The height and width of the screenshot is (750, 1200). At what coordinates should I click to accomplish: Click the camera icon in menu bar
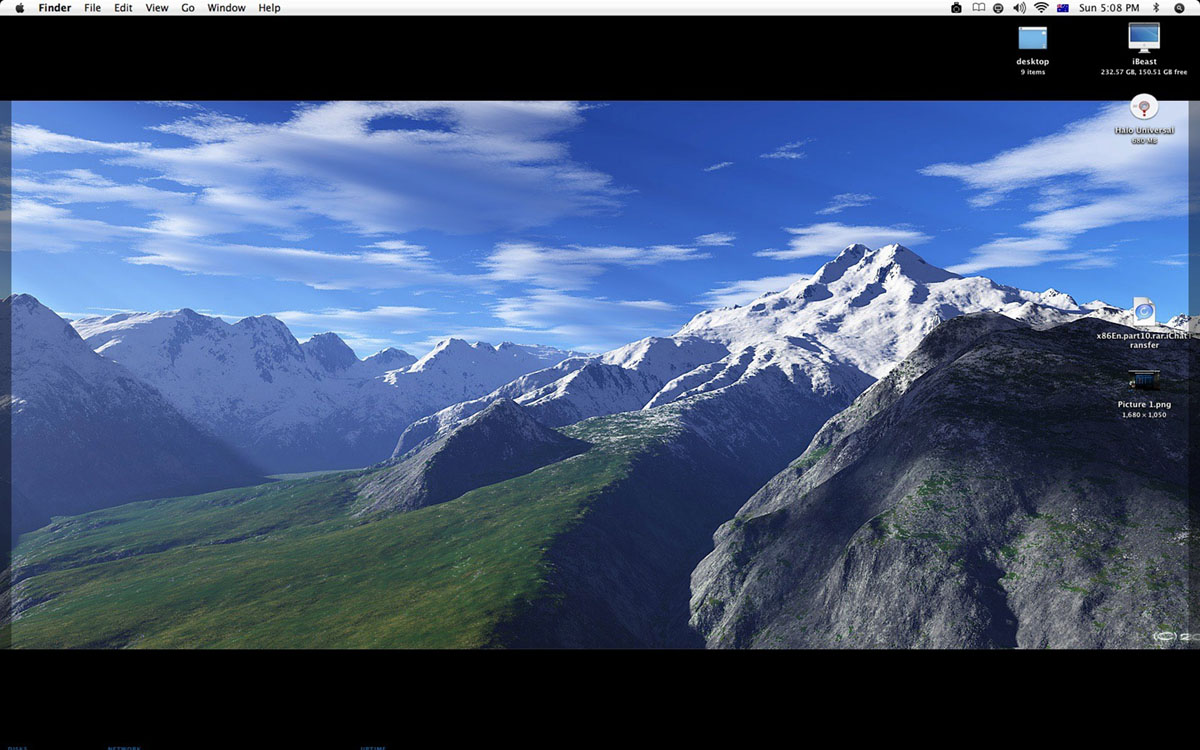(x=956, y=8)
